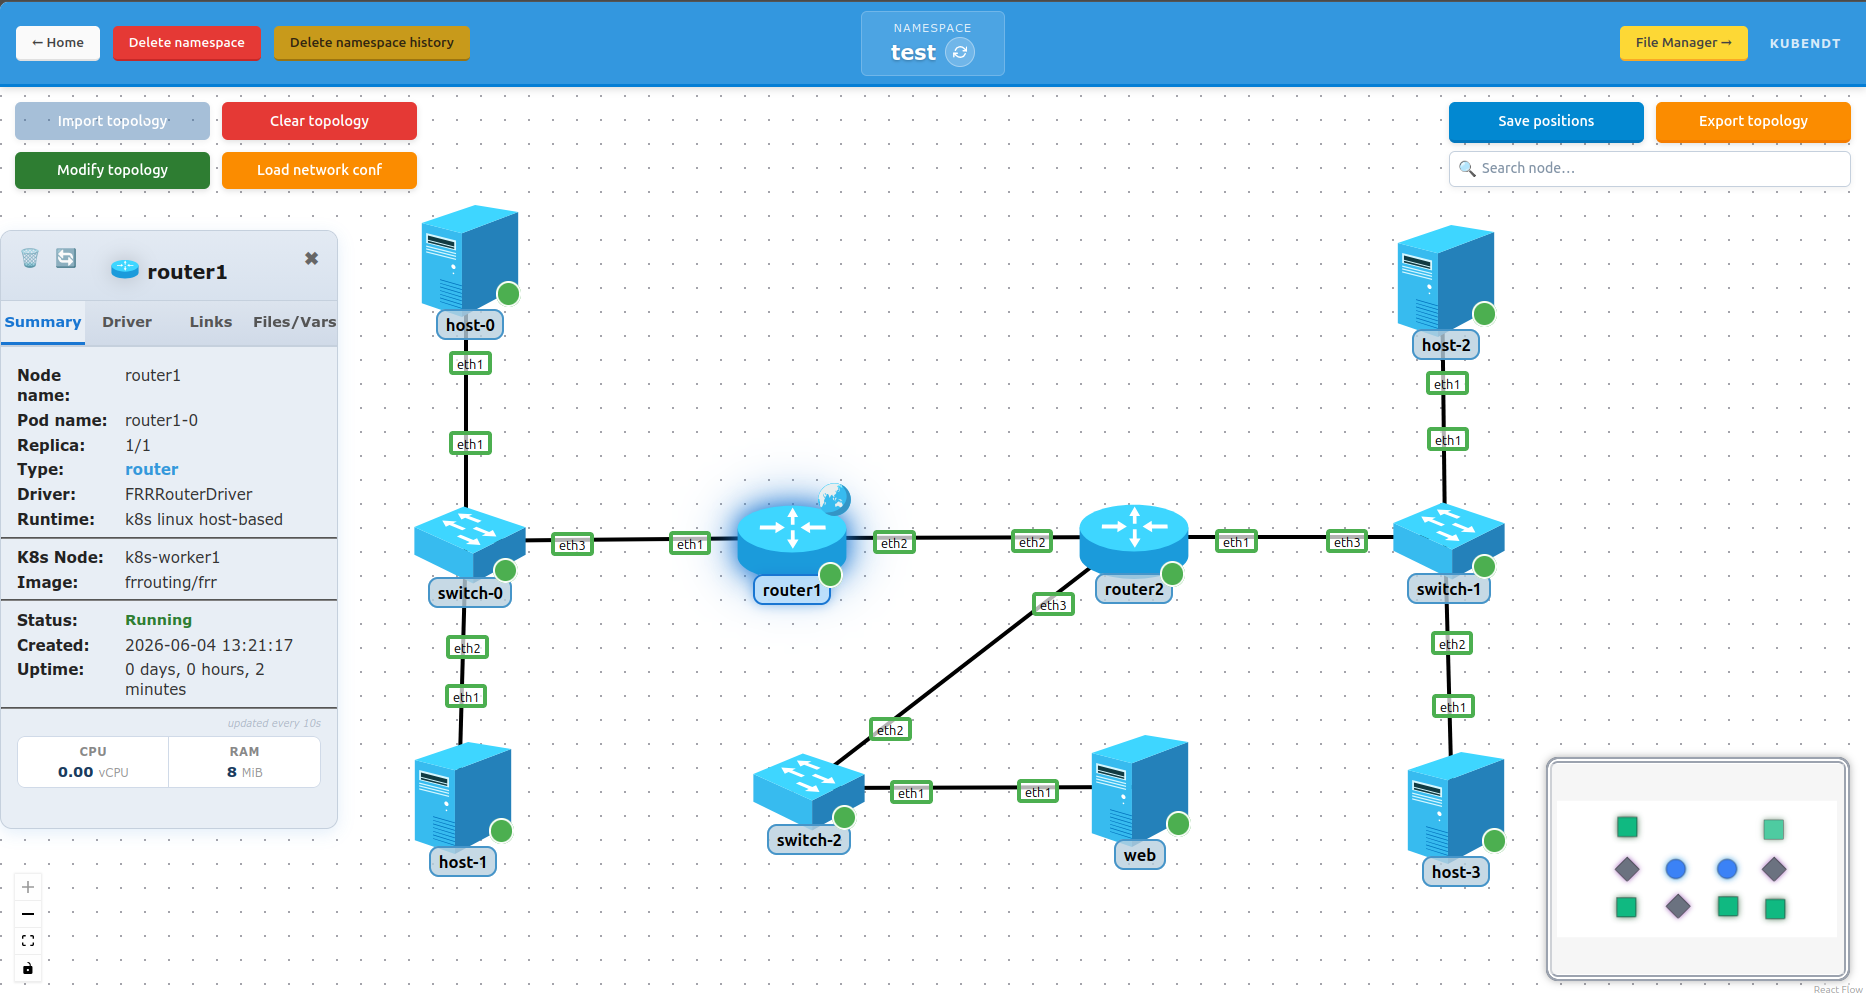Viewport: 1866px width, 997px height.
Task: Click the CPU usage card
Action: click(x=93, y=762)
